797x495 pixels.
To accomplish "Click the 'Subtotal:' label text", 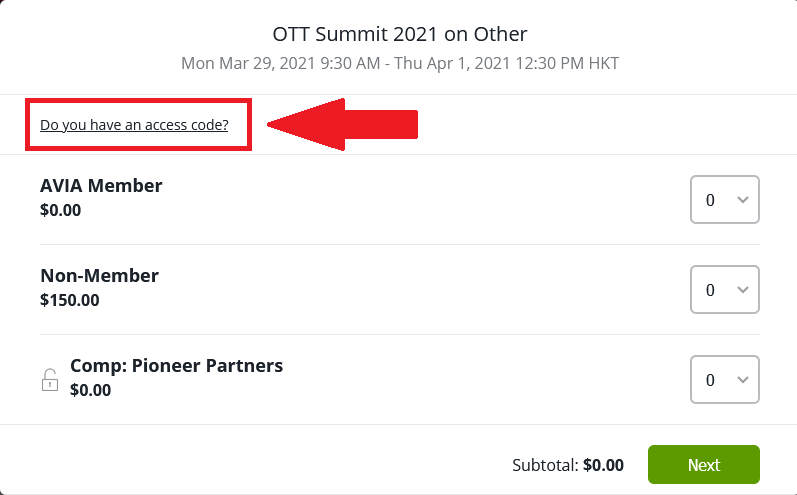I will [x=545, y=465].
